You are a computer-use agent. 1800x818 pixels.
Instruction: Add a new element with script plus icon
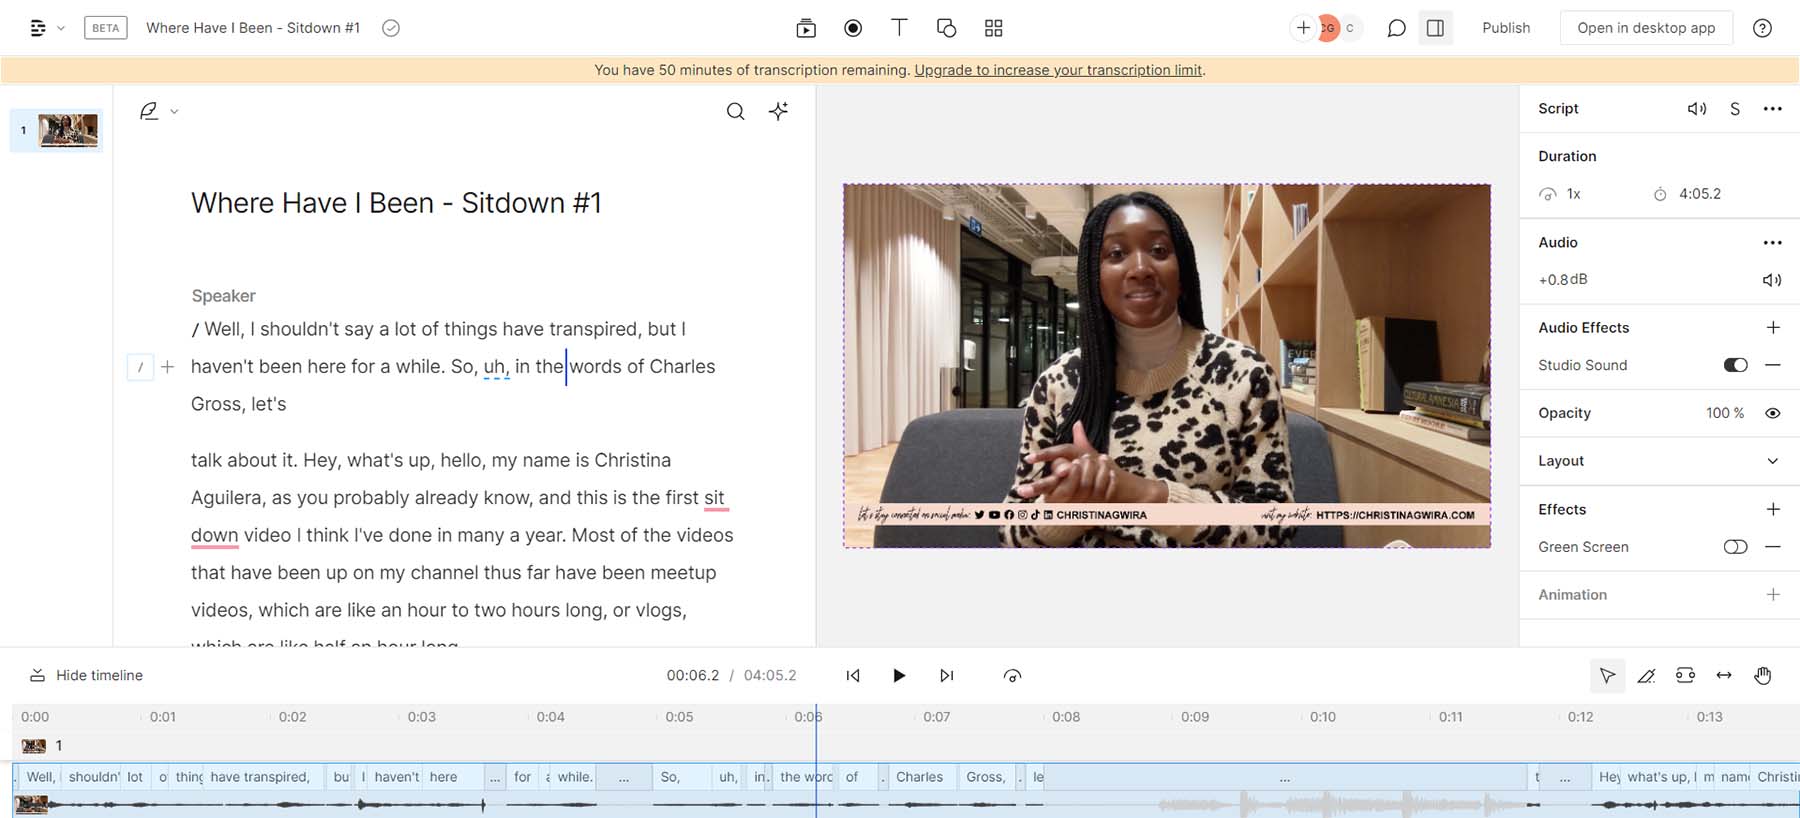(x=168, y=367)
